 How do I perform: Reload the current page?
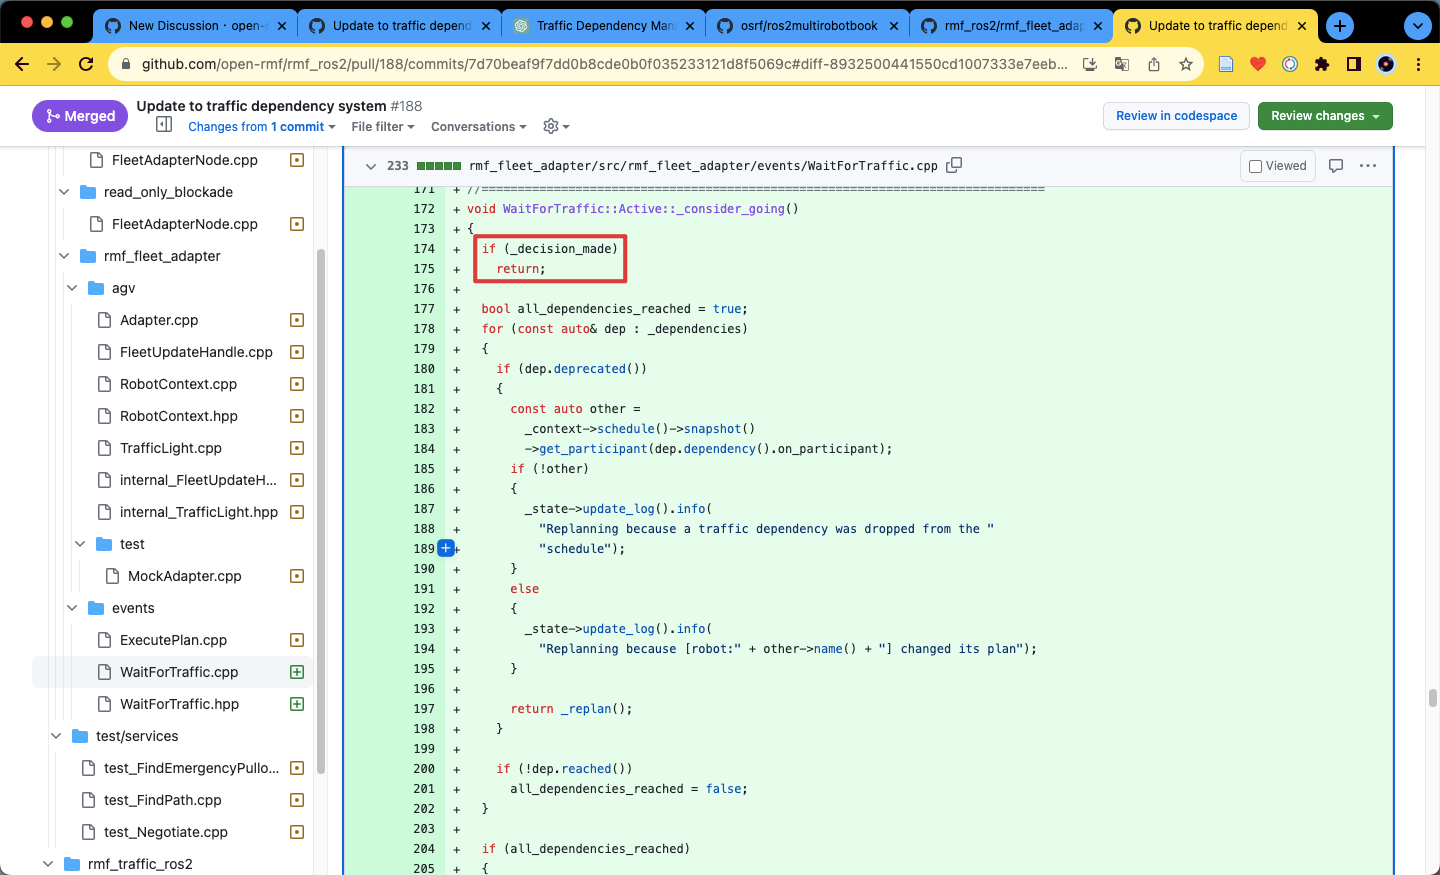pos(86,64)
